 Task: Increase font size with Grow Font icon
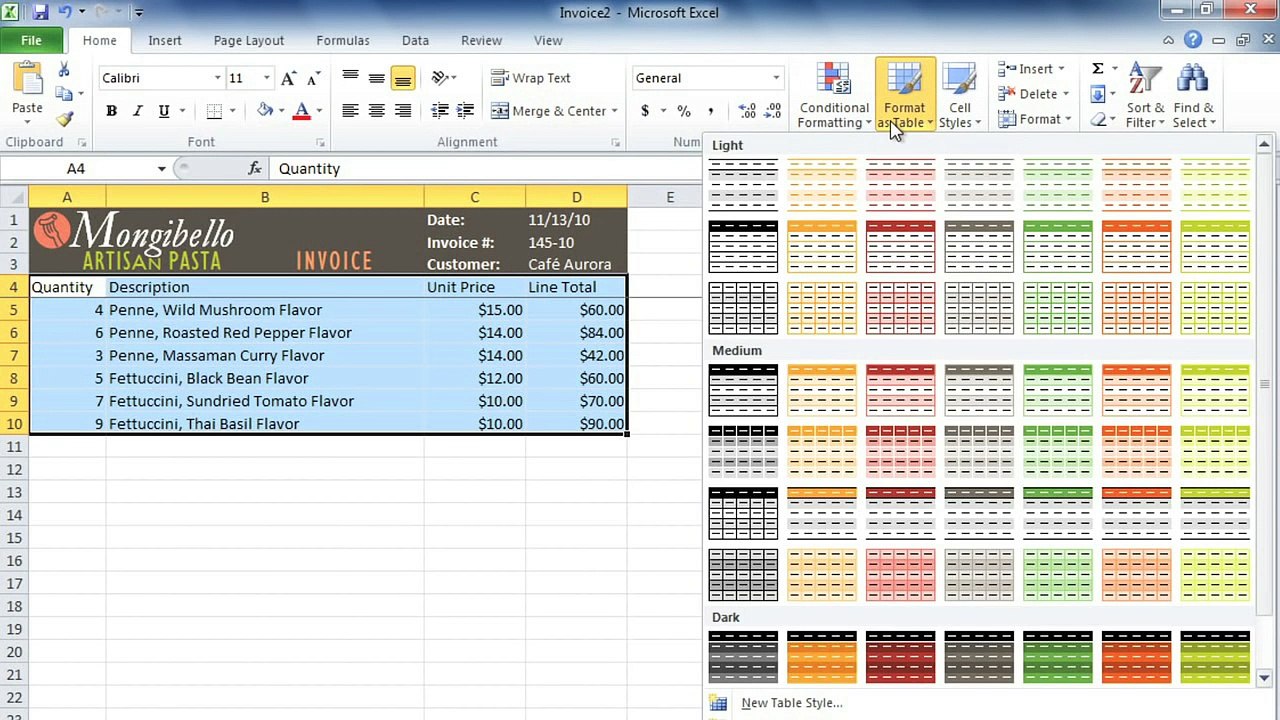pos(289,78)
